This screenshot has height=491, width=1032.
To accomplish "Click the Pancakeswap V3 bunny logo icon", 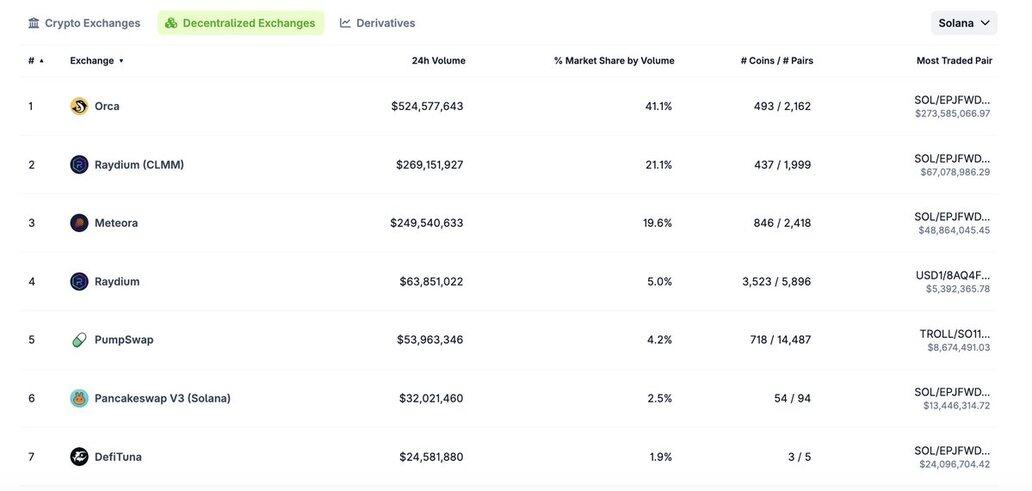I will (79, 398).
